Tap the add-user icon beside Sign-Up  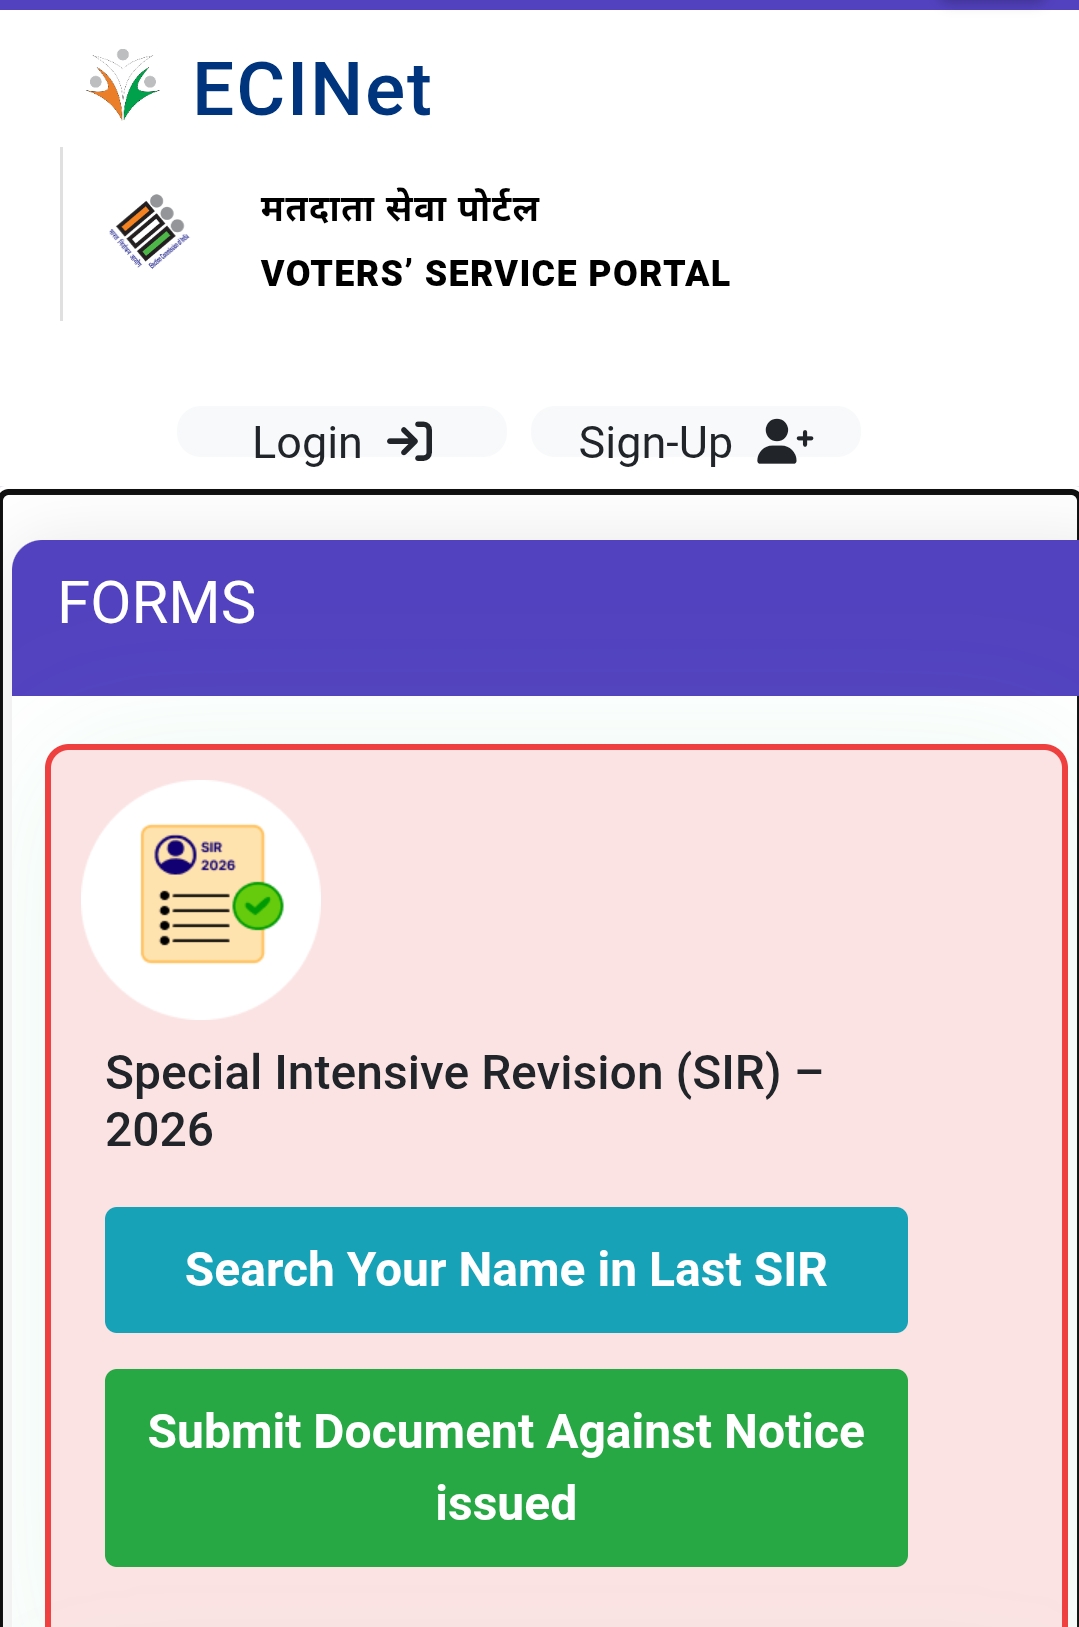[x=785, y=441]
